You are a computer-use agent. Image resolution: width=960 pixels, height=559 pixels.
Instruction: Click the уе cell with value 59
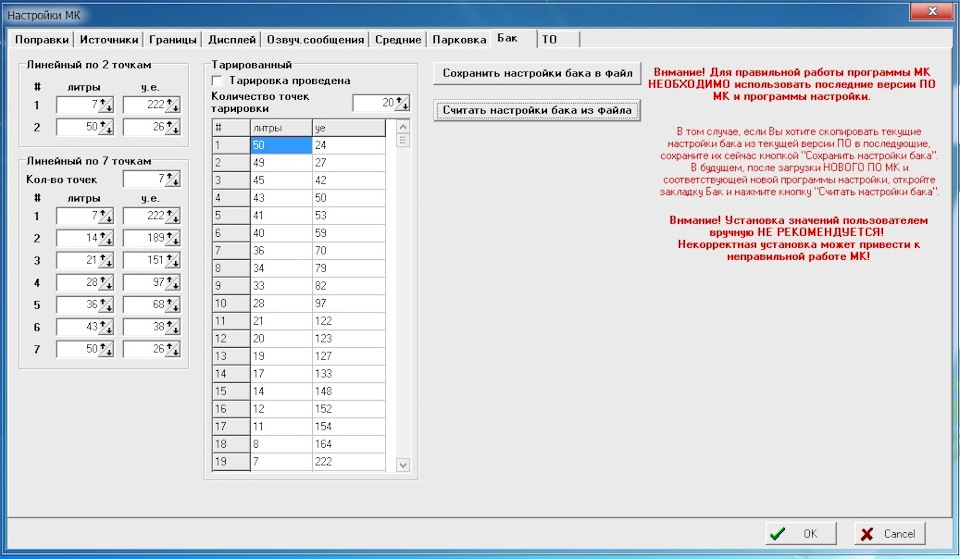pyautogui.click(x=349, y=233)
